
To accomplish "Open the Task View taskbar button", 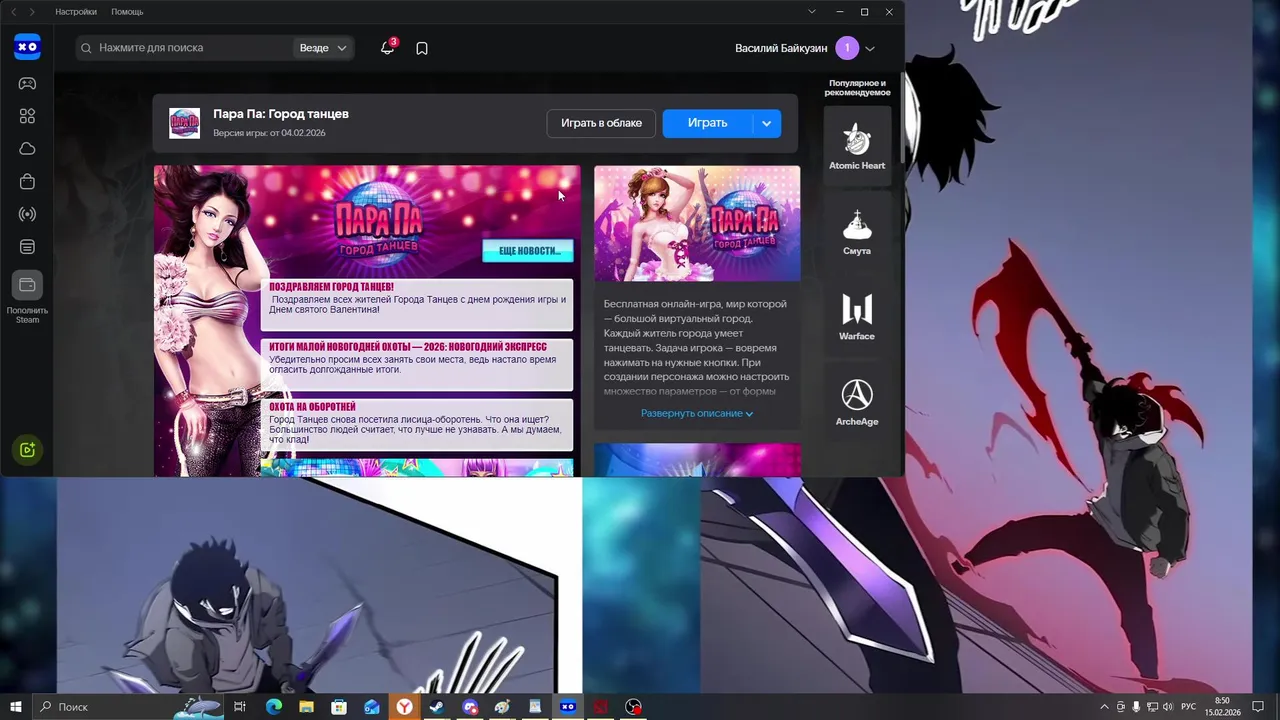I will click(240, 707).
